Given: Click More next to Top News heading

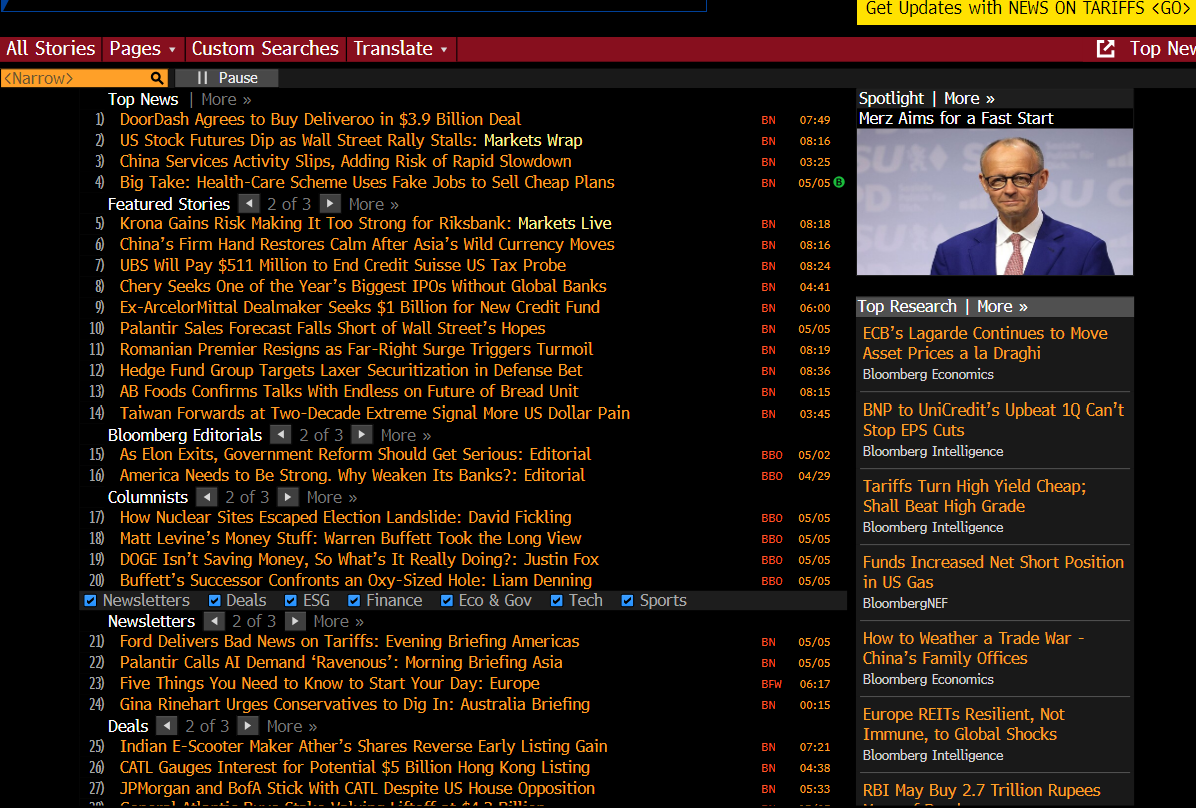Looking at the screenshot, I should pyautogui.click(x=226, y=99).
